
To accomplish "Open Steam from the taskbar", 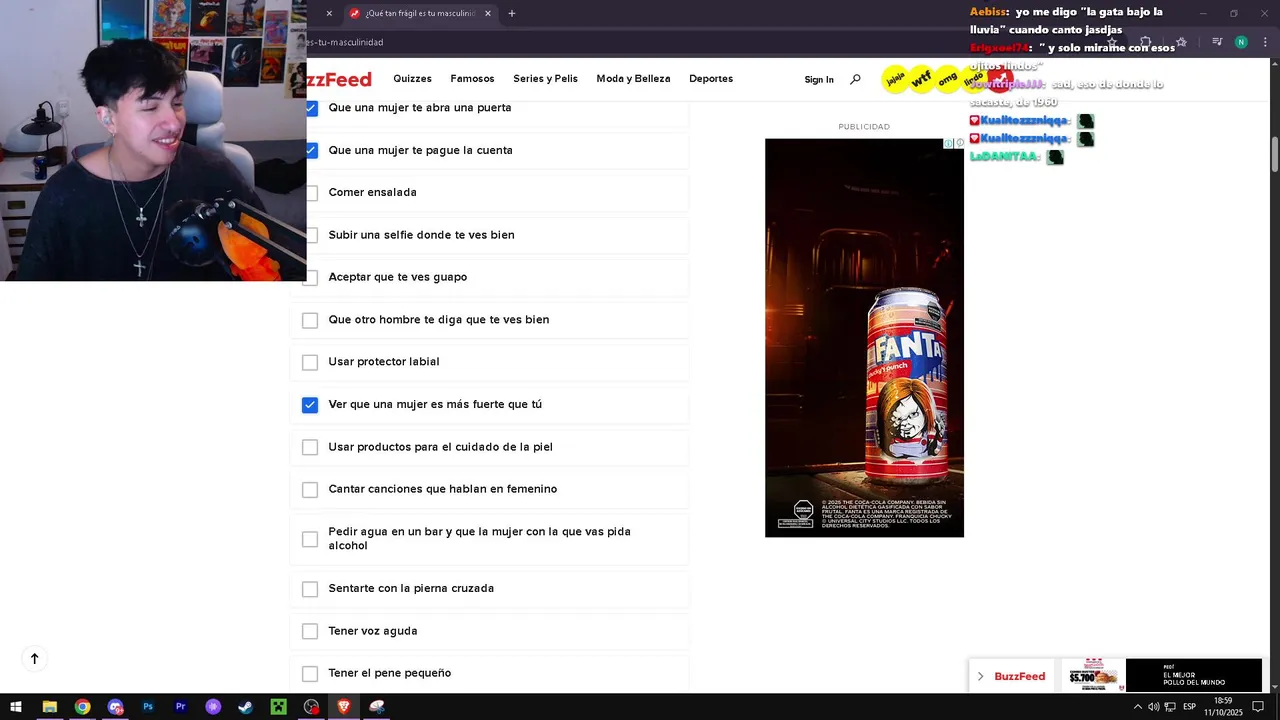I will (x=245, y=707).
